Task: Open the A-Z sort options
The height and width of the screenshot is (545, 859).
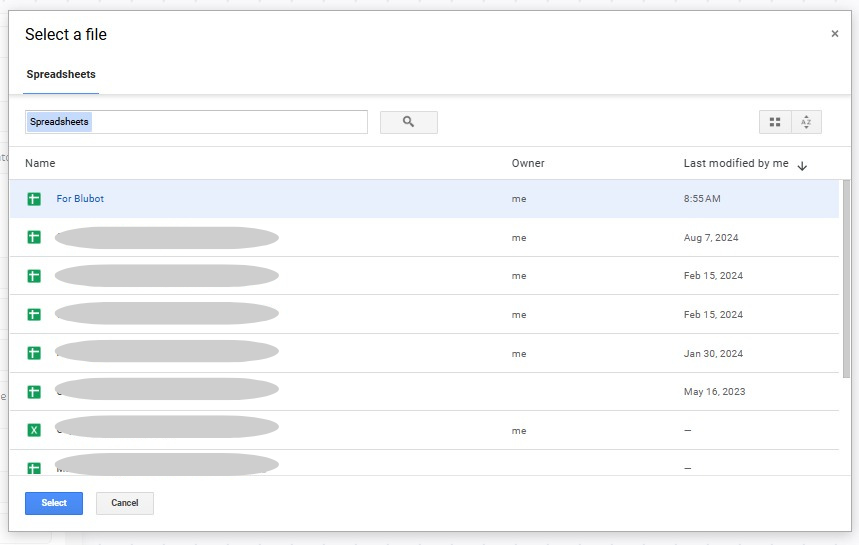Action: pos(806,122)
